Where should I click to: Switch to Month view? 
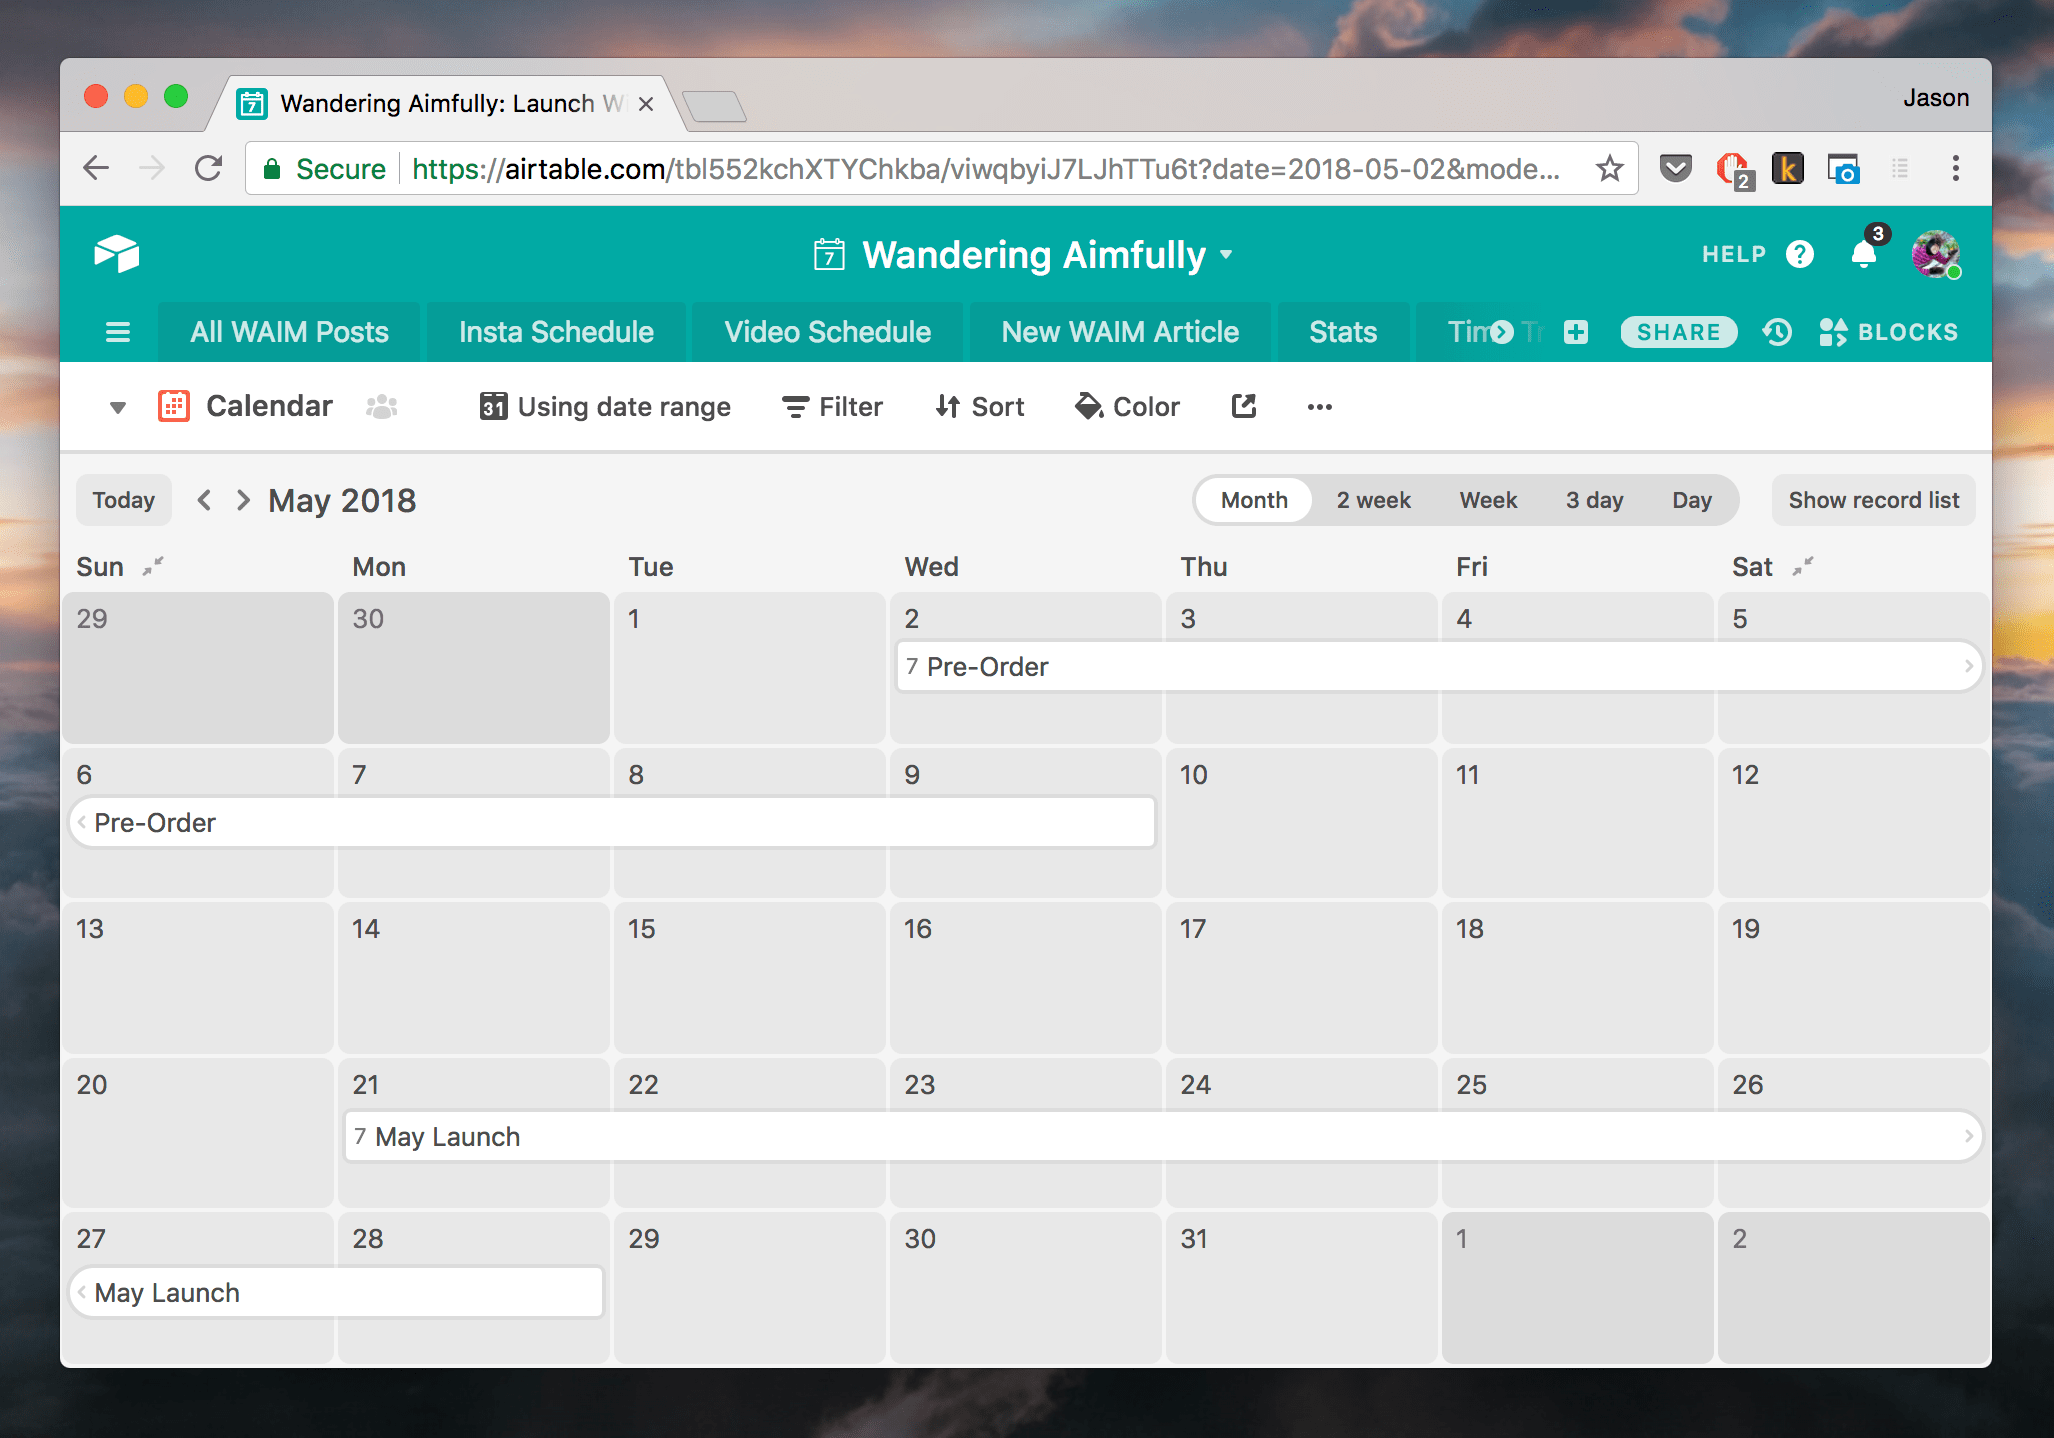[1254, 500]
